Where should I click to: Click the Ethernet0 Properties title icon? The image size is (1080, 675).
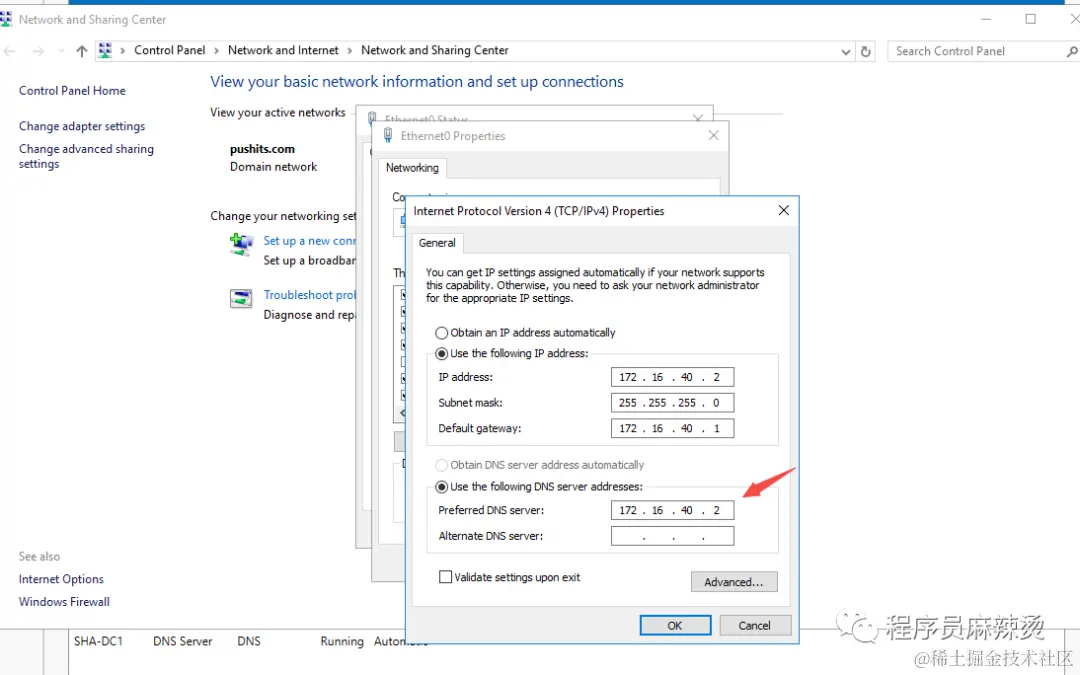(388, 136)
